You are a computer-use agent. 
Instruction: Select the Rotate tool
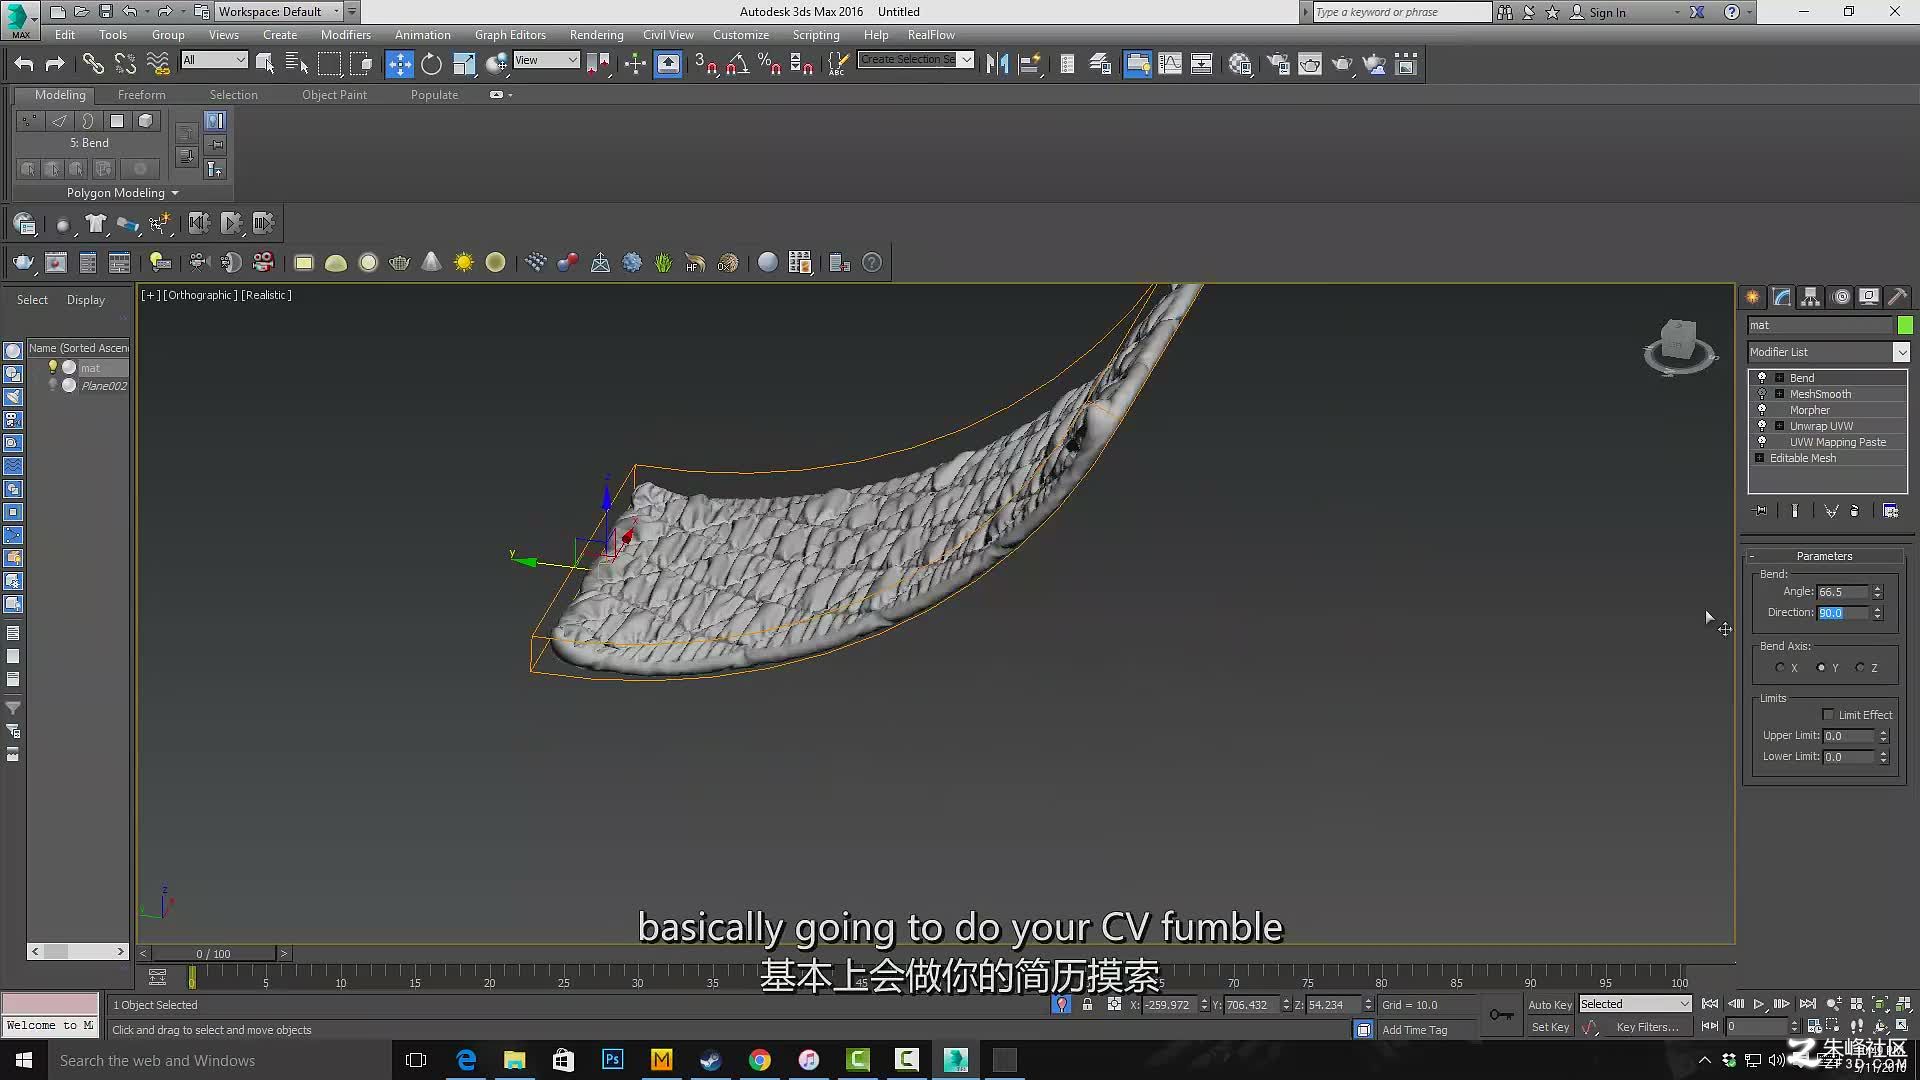[431, 64]
